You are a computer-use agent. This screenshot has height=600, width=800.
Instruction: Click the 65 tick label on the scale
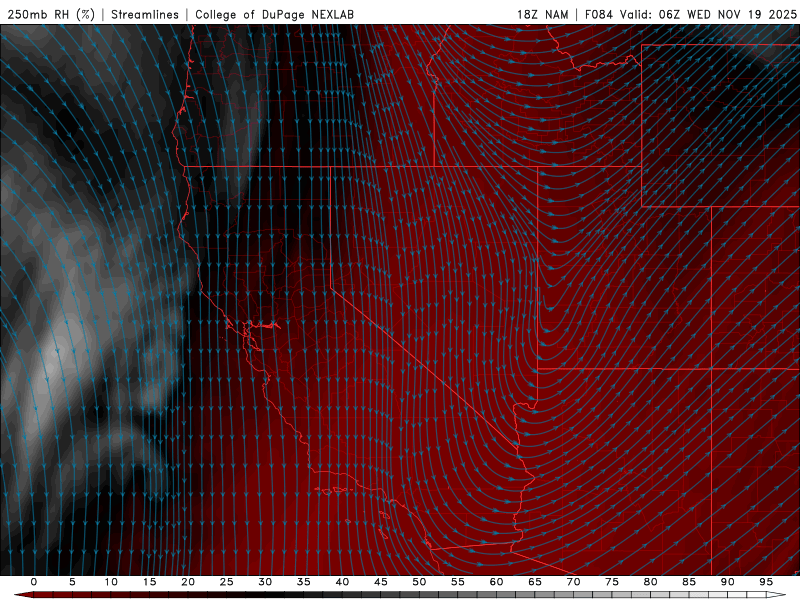coord(535,582)
